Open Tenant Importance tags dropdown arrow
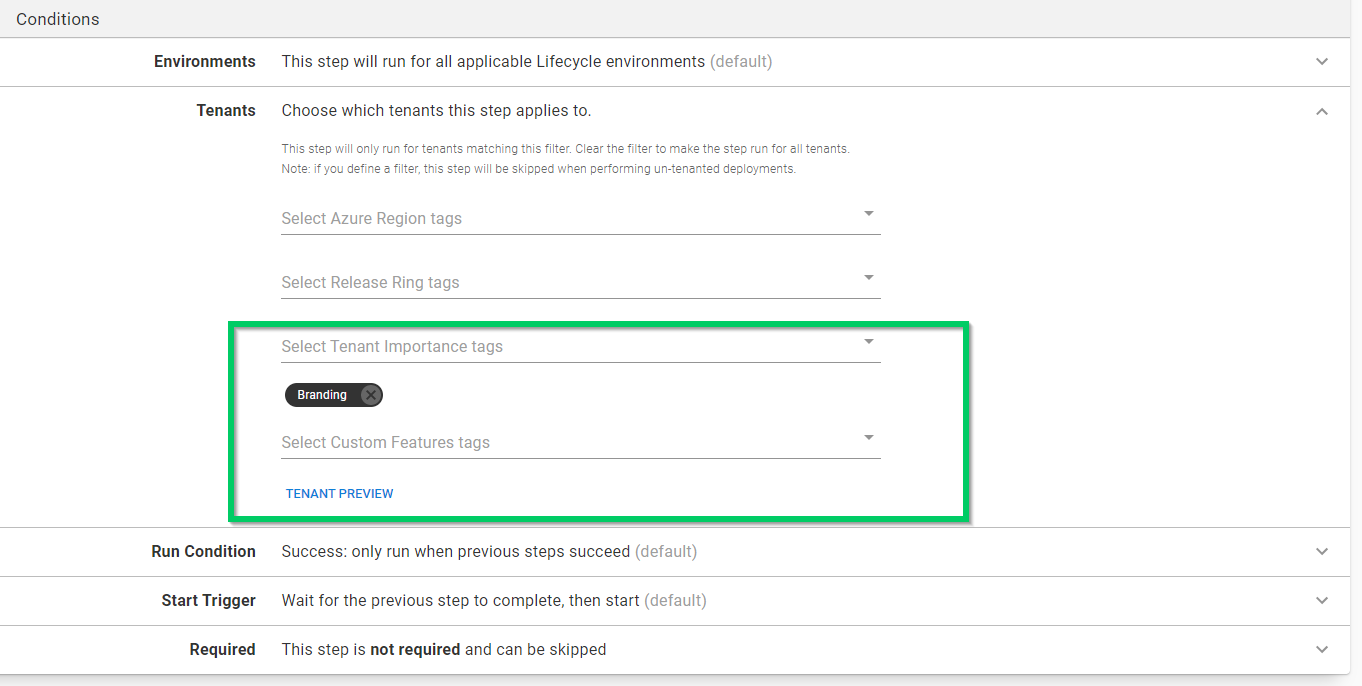The image size is (1362, 686). pyautogui.click(x=868, y=342)
